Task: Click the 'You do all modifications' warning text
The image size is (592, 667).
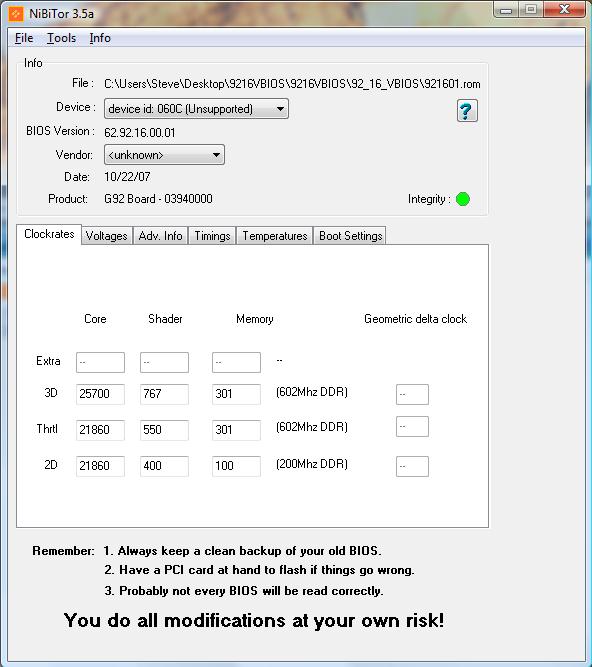Action: tap(254, 620)
